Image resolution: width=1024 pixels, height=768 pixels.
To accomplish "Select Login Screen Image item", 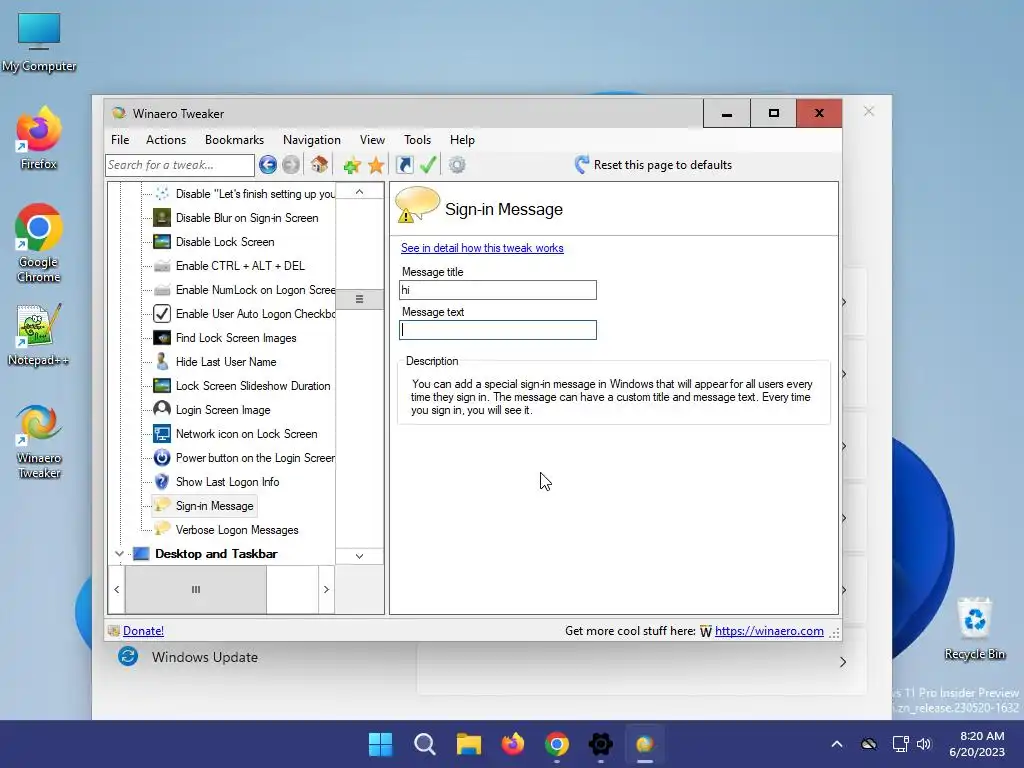I will [223, 410].
